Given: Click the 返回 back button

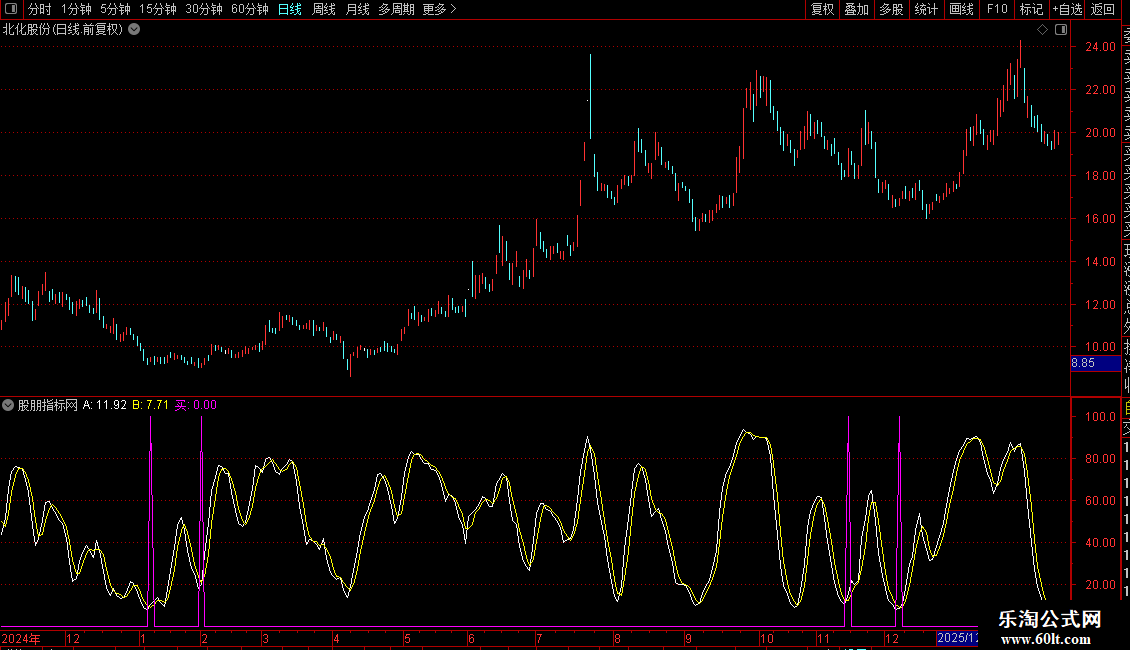Looking at the screenshot, I should tap(1103, 9).
